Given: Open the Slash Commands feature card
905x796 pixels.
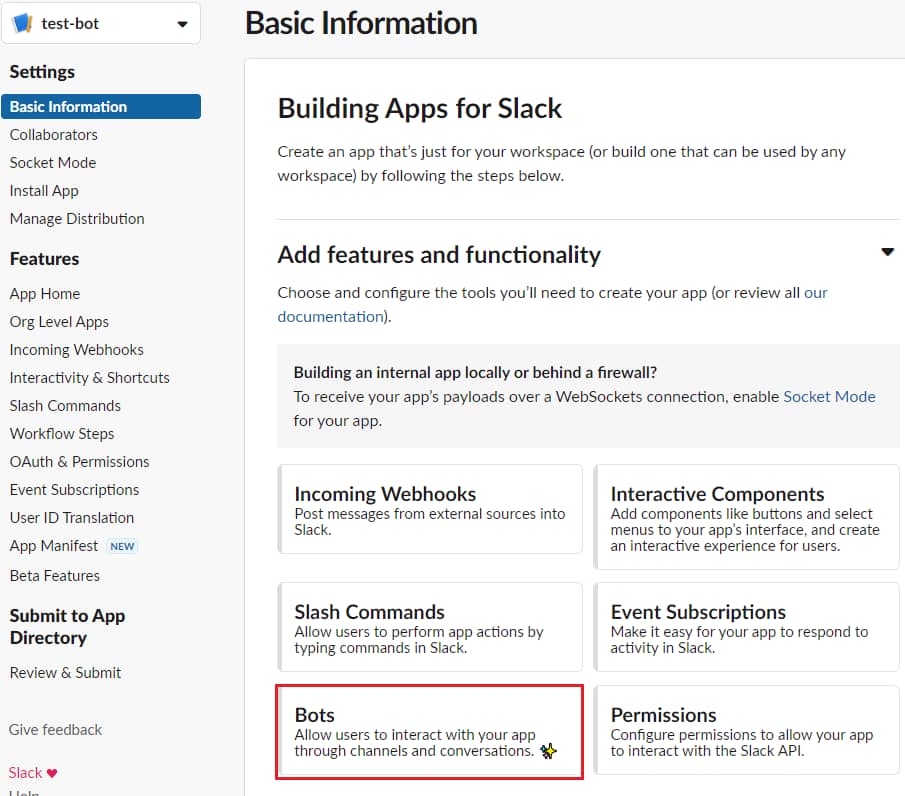Looking at the screenshot, I should point(430,627).
